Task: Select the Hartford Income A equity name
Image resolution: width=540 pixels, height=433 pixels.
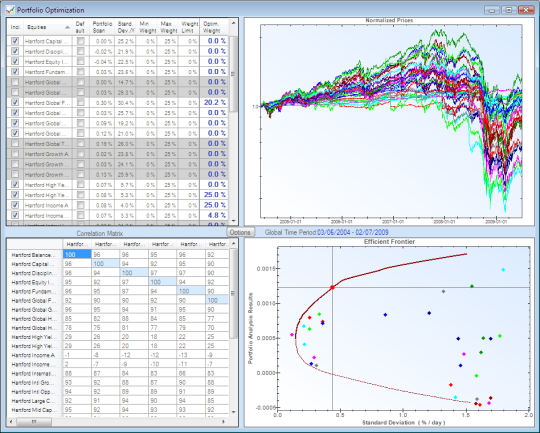Action: [47, 205]
